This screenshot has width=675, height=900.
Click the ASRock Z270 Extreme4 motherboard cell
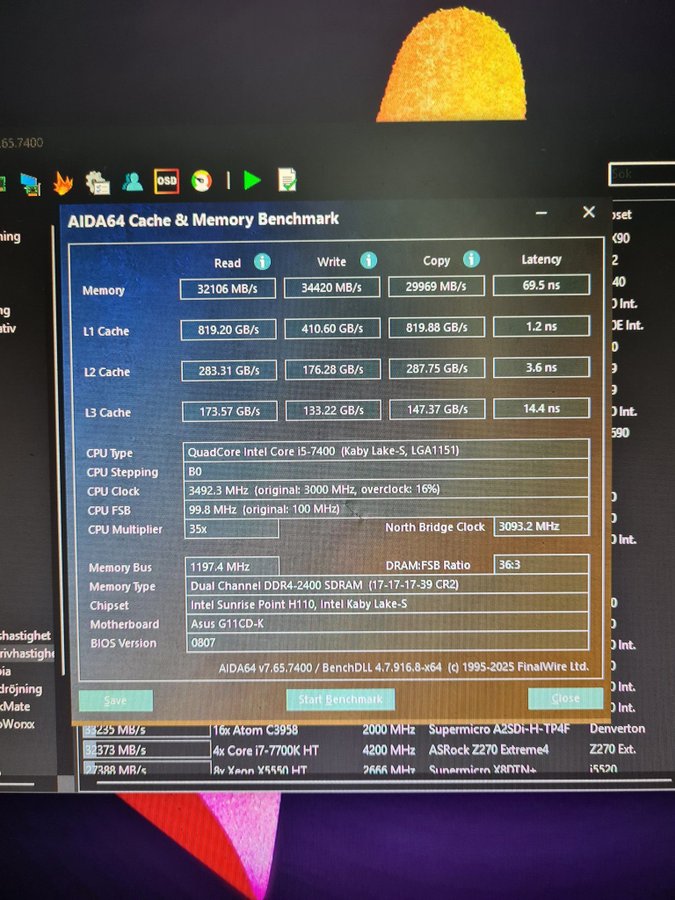click(488, 749)
